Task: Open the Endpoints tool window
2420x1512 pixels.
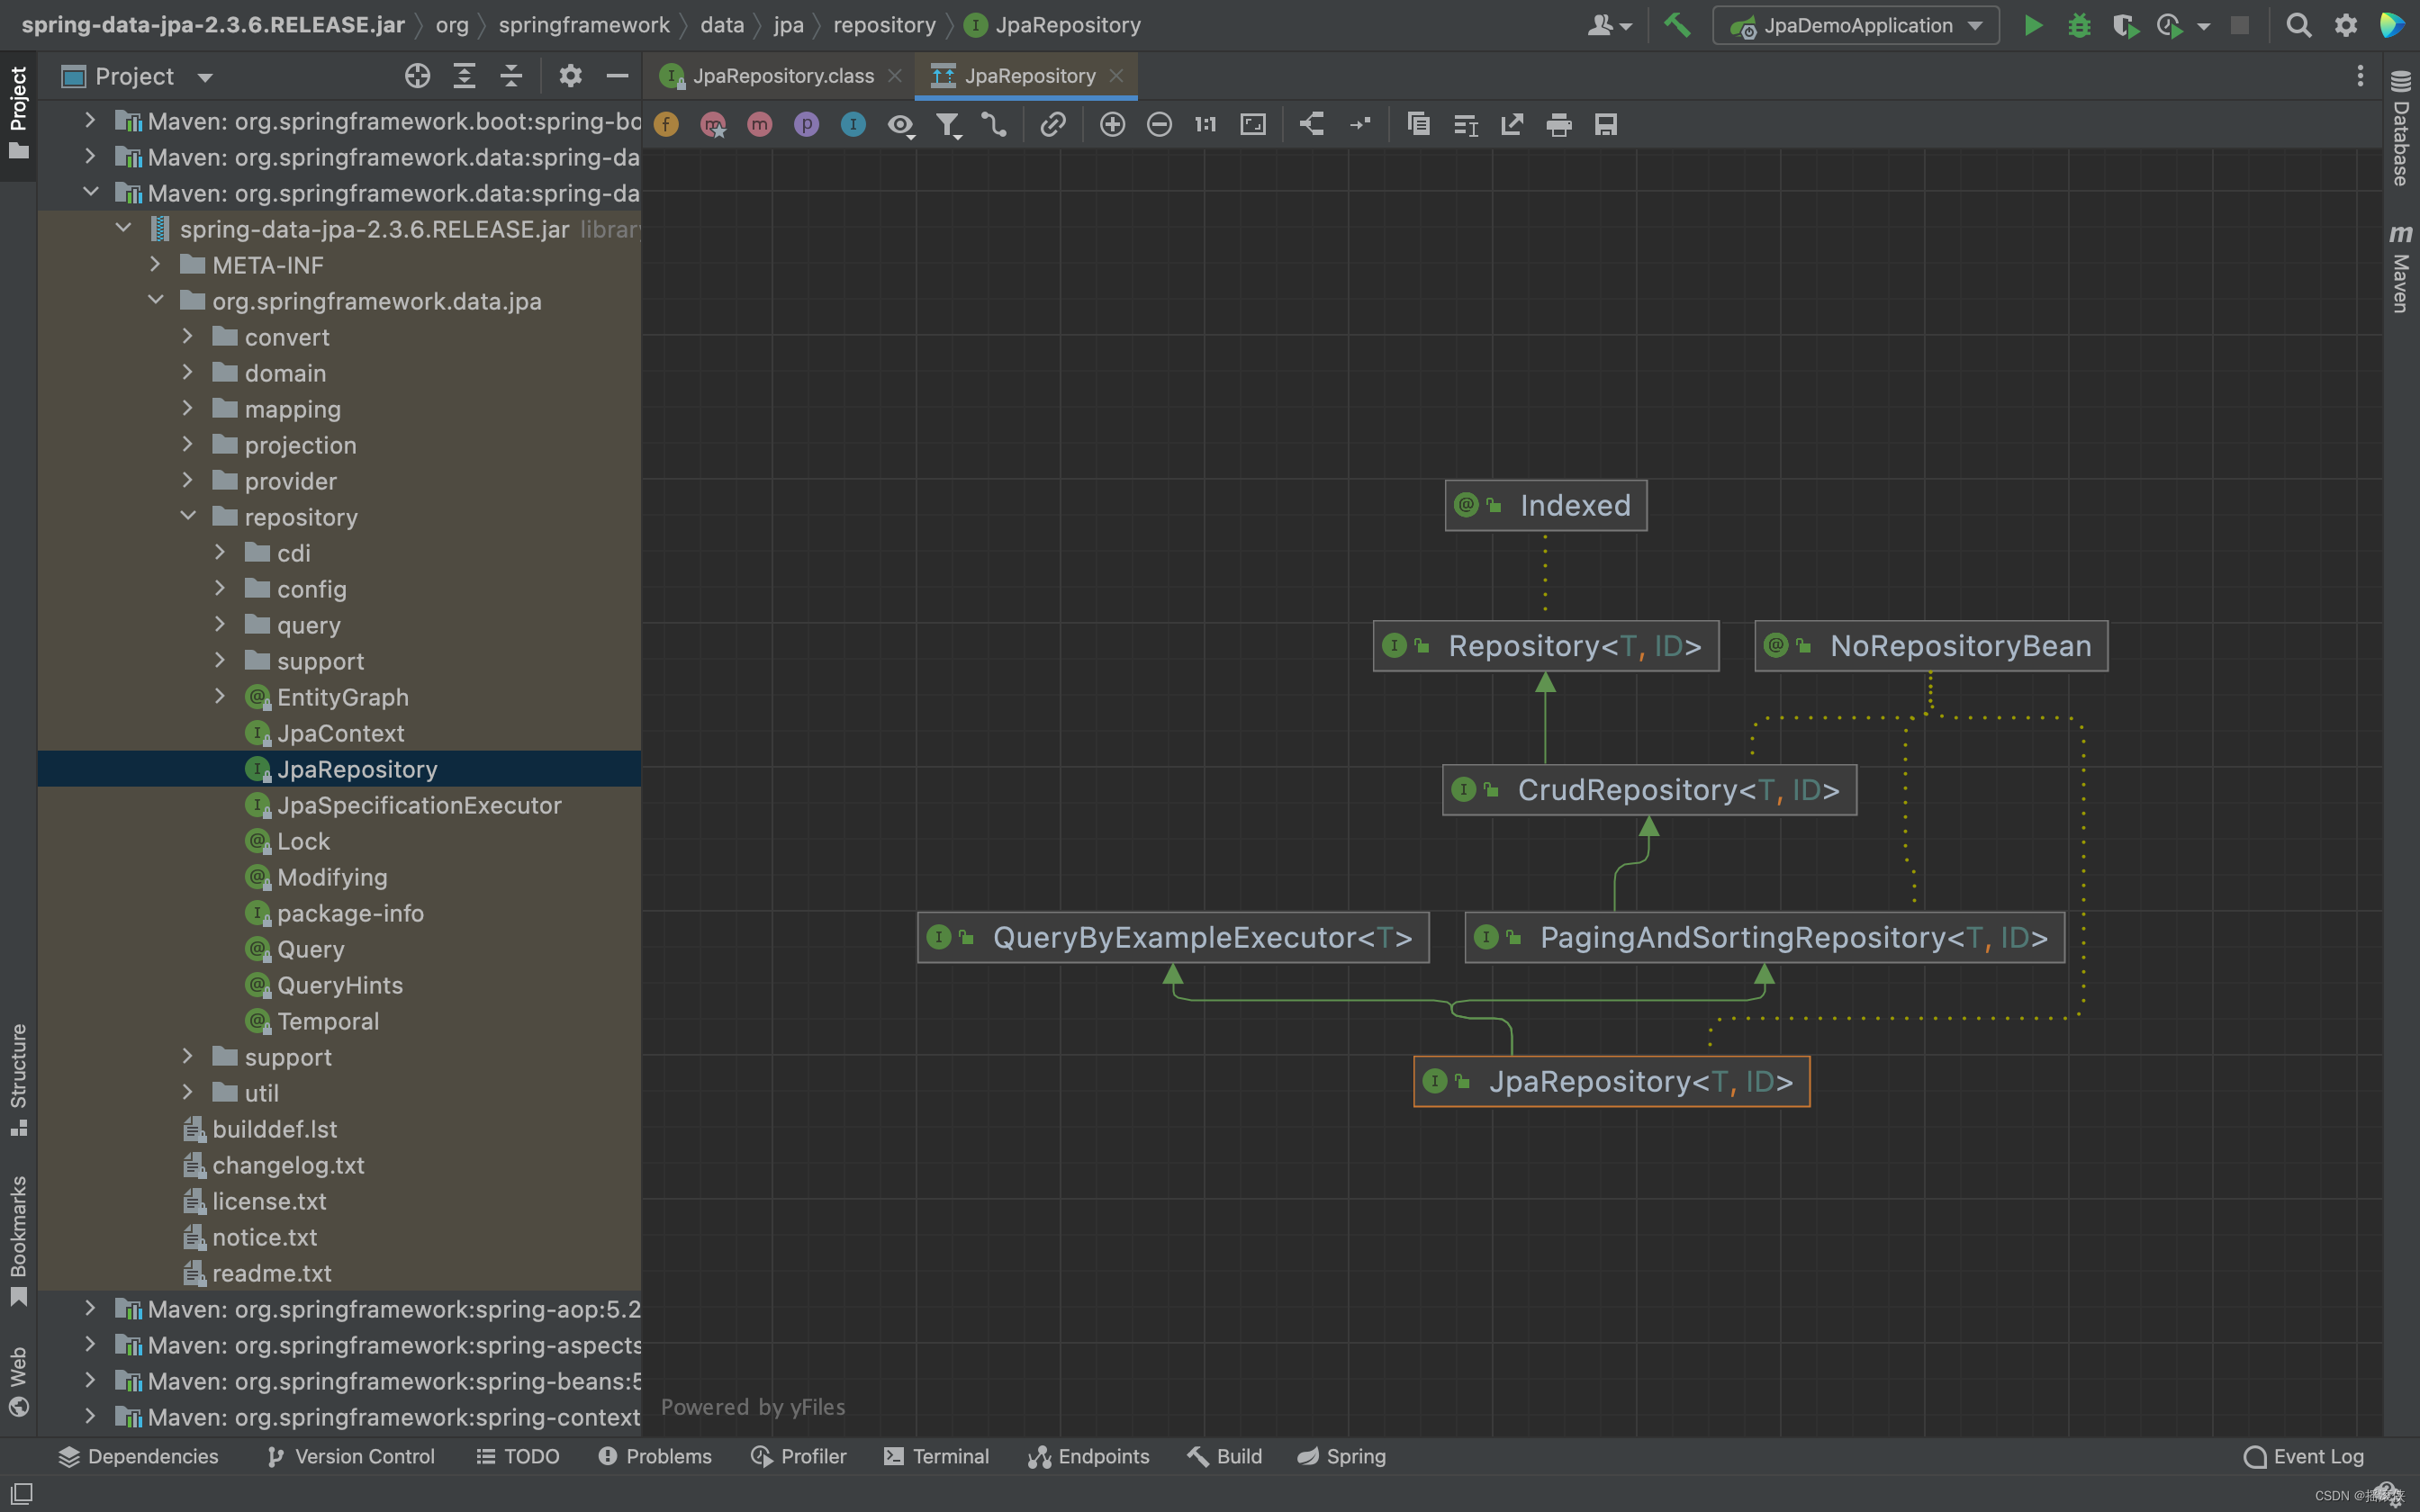Action: point(1089,1456)
